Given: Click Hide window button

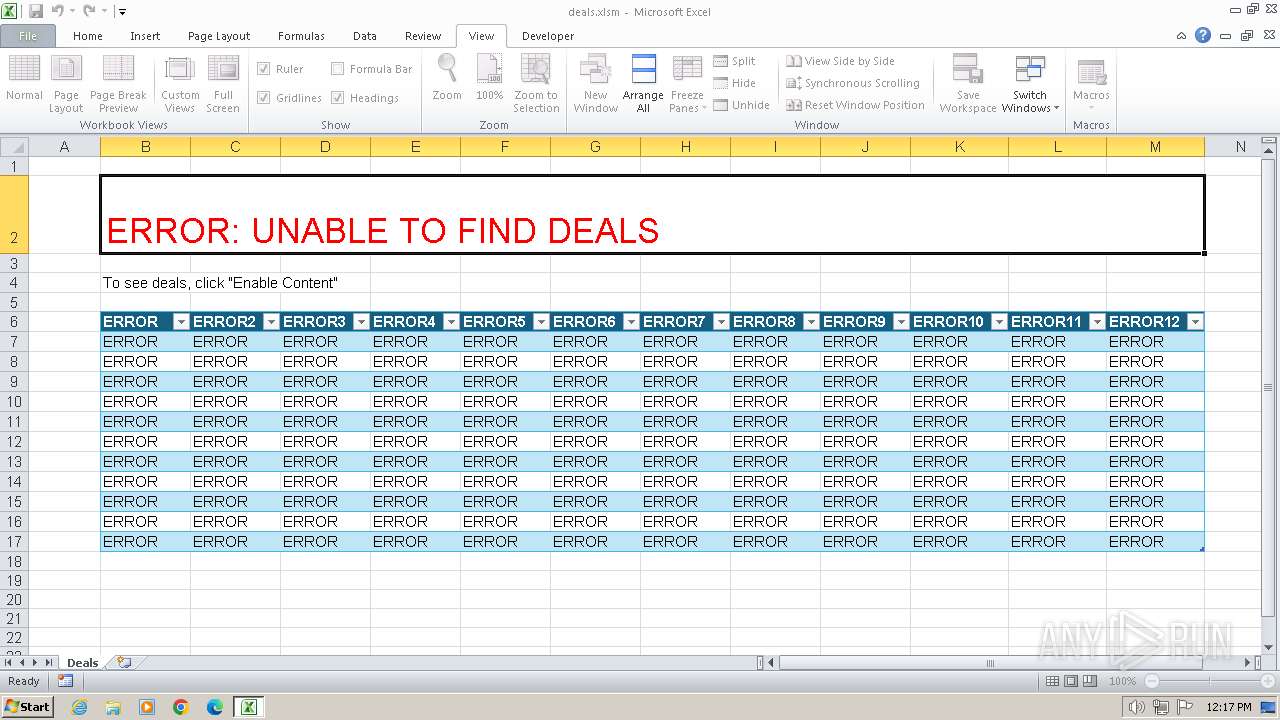Looking at the screenshot, I should pyautogui.click(x=735, y=83).
